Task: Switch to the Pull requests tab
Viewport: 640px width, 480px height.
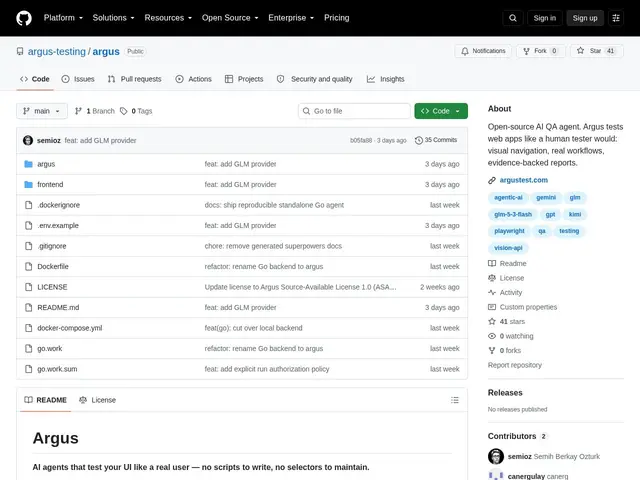Action: (135, 79)
